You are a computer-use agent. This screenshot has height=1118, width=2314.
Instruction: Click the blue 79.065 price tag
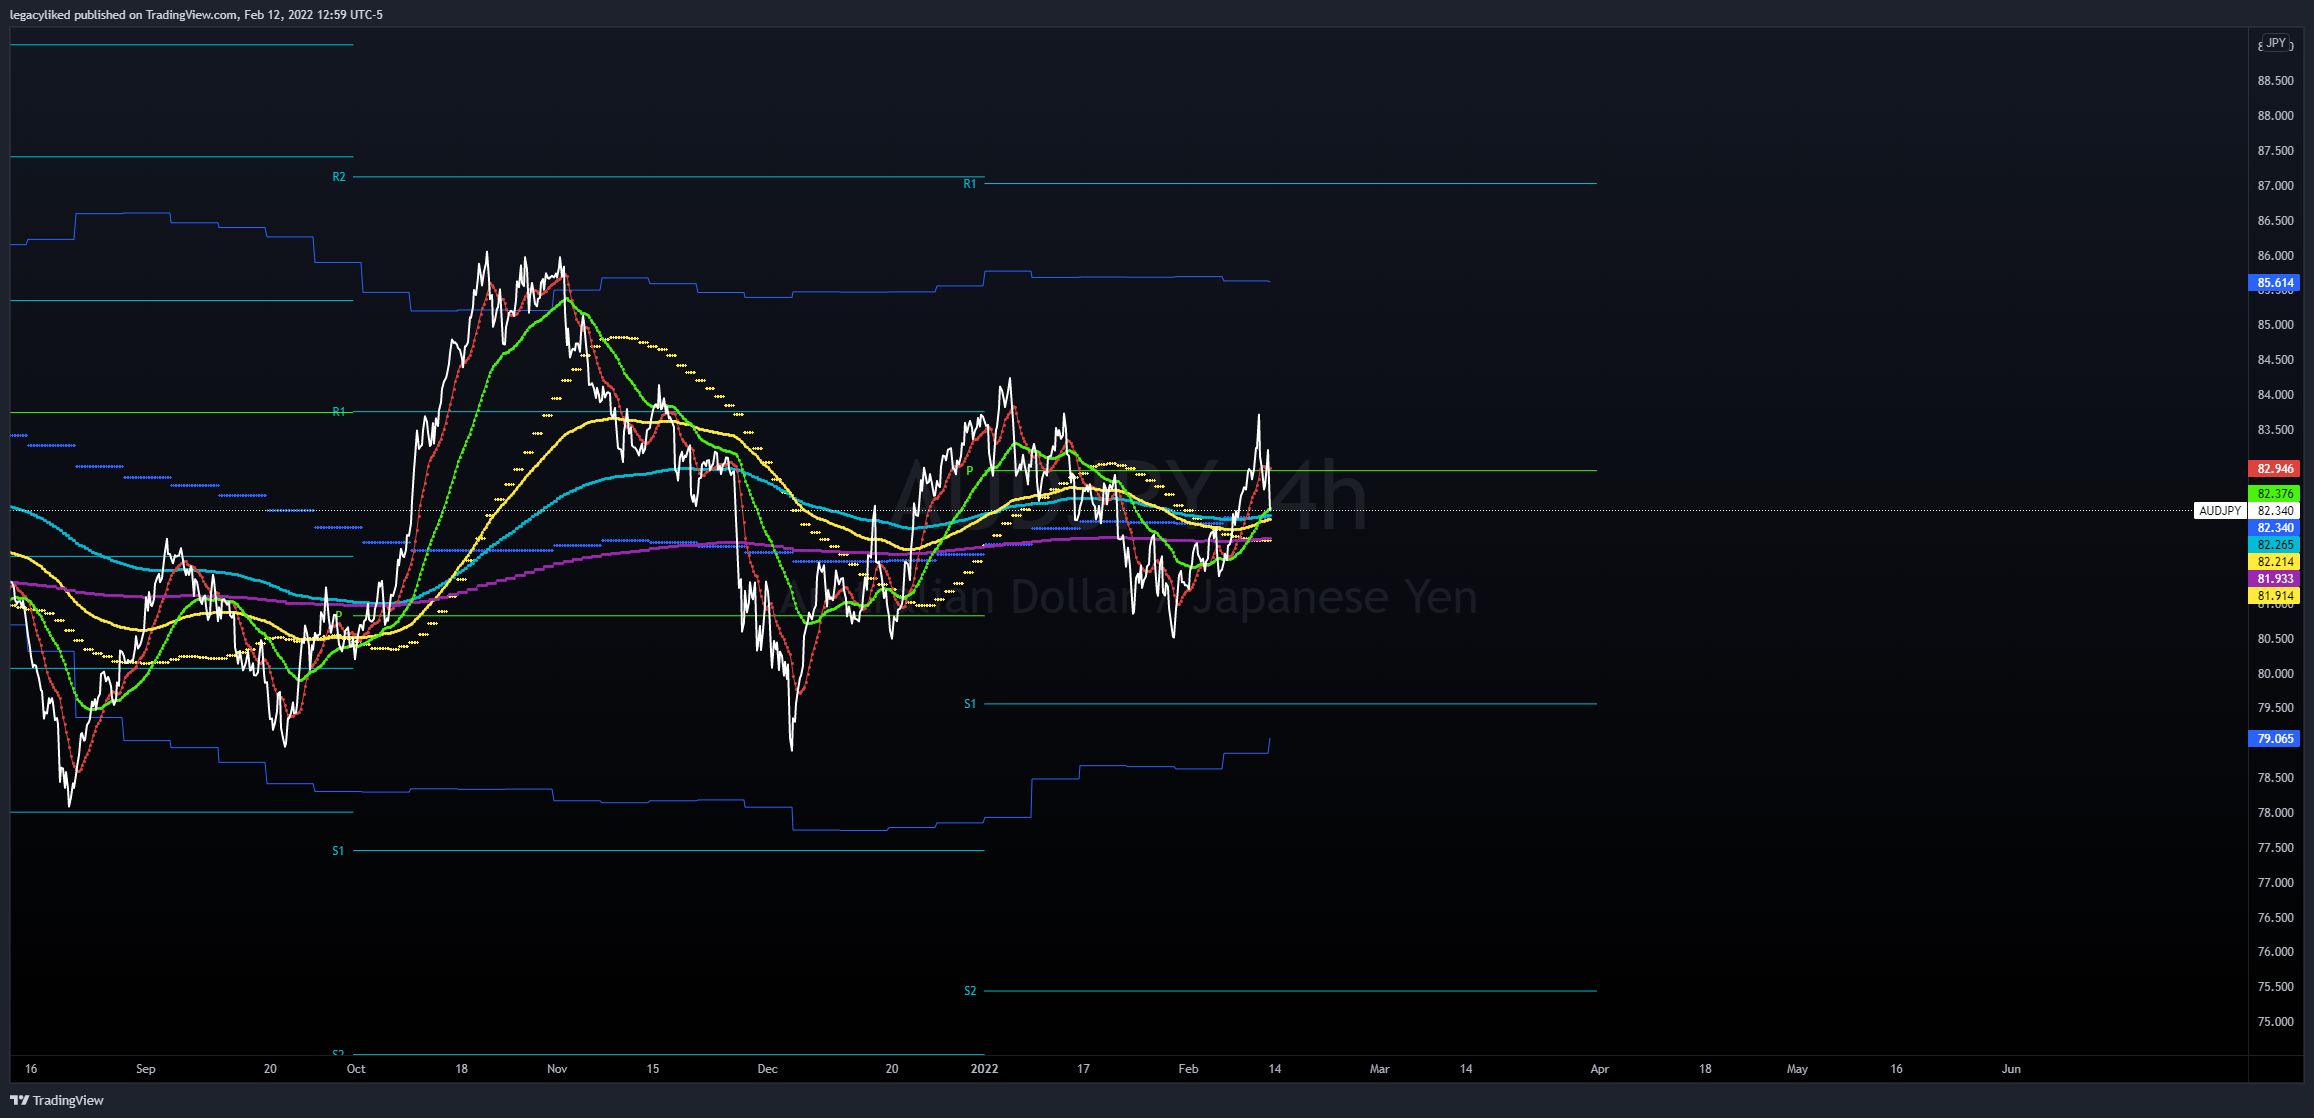pyautogui.click(x=2274, y=739)
